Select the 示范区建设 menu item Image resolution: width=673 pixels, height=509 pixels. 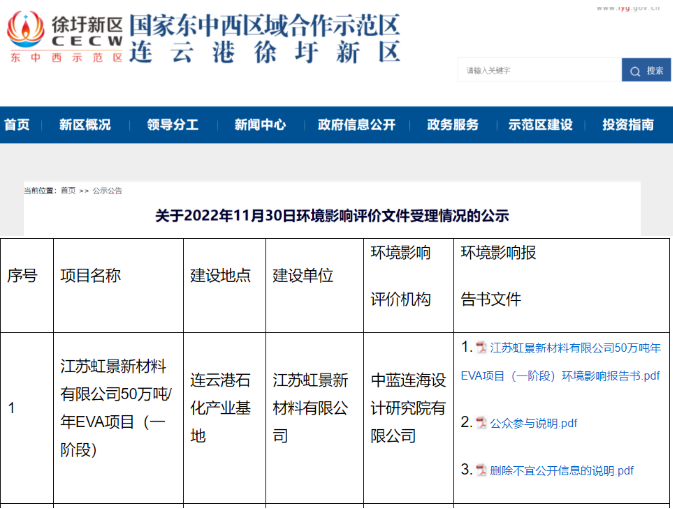(540, 125)
